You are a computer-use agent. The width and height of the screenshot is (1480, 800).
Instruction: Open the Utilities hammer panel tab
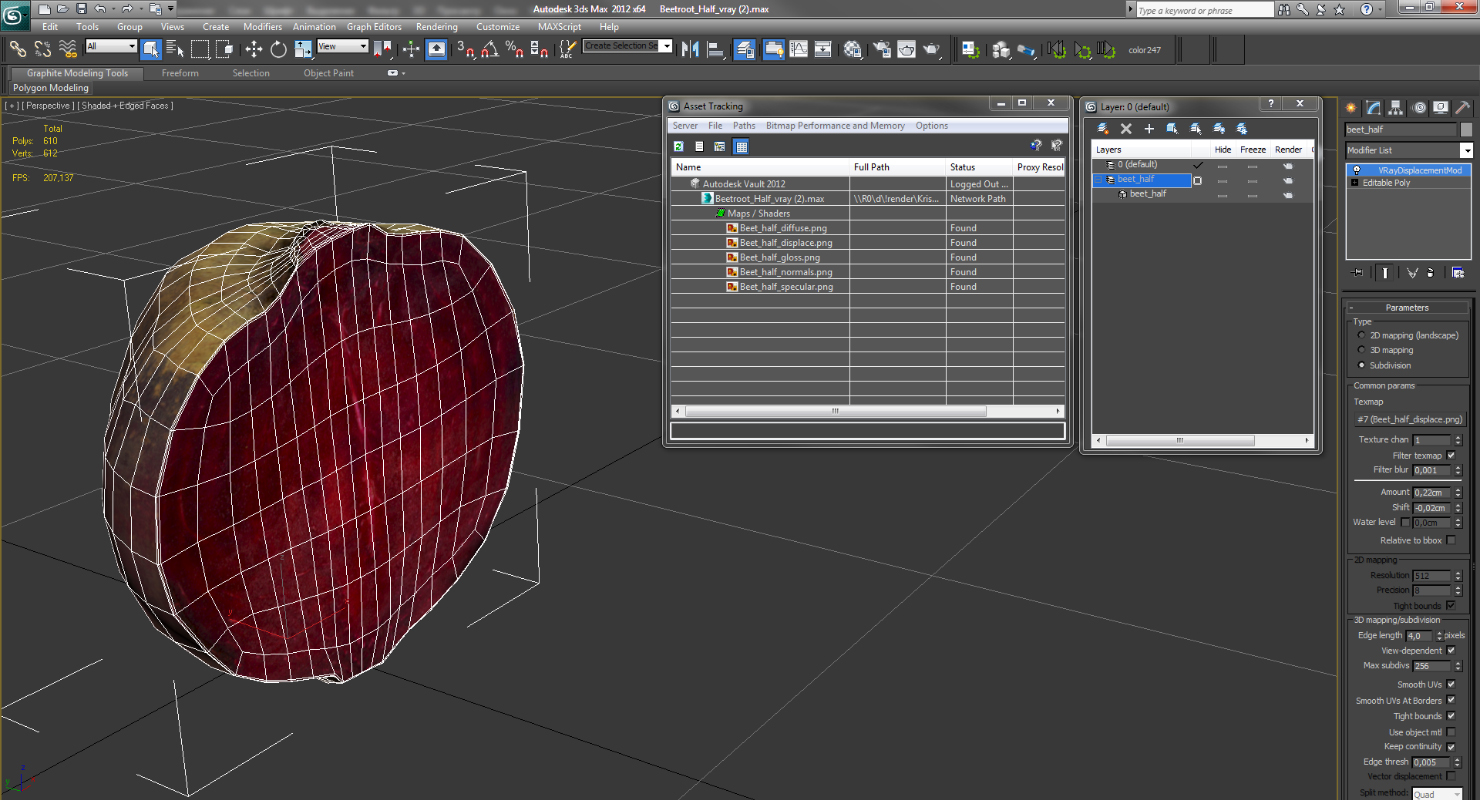click(1462, 108)
